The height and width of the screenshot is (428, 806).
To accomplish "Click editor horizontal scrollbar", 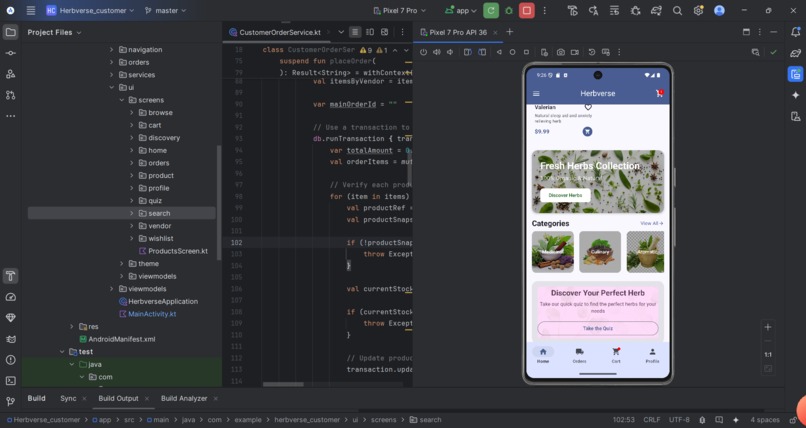I will click(283, 384).
